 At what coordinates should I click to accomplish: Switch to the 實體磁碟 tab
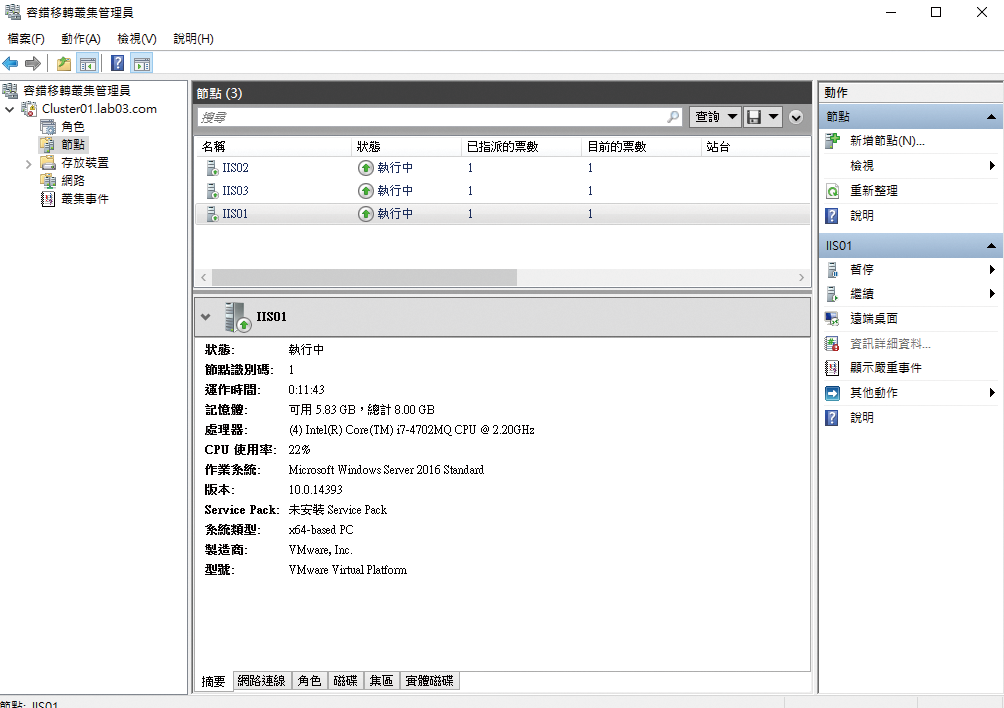429,680
